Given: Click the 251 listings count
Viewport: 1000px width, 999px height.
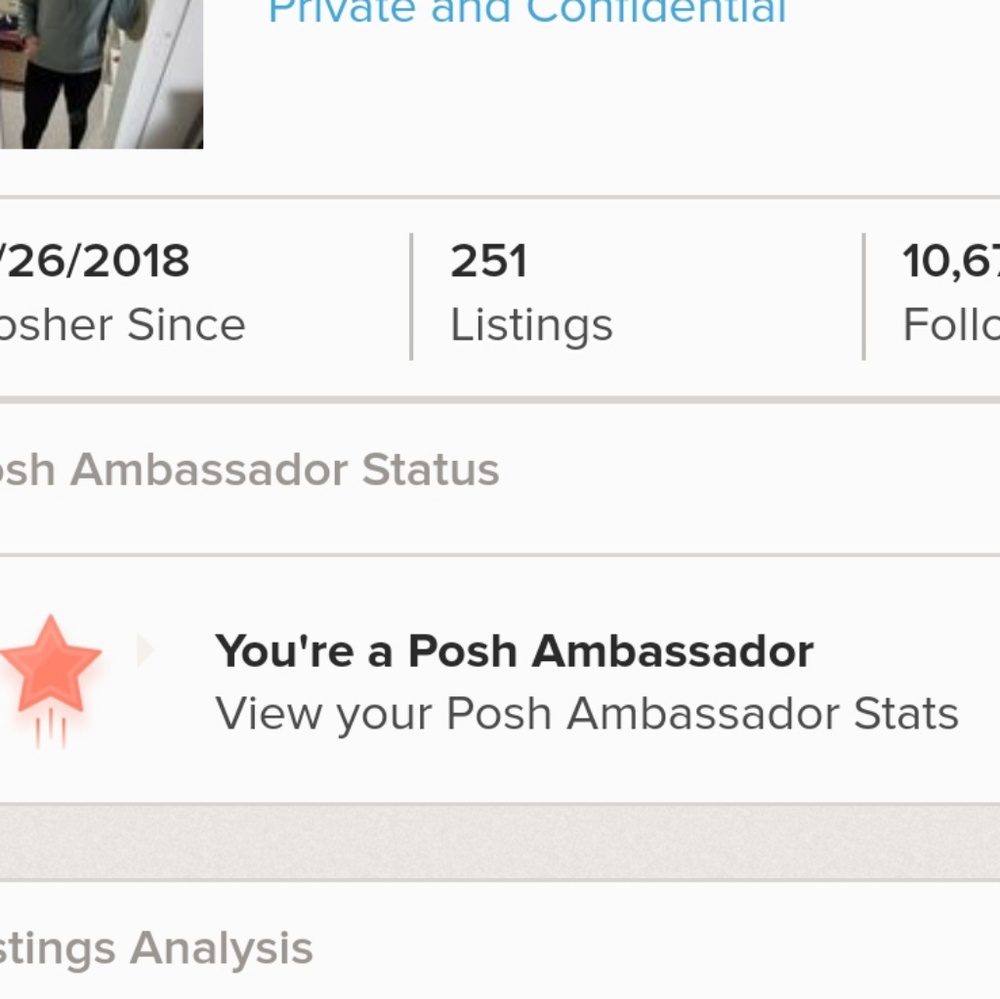Looking at the screenshot, I should tap(488, 262).
